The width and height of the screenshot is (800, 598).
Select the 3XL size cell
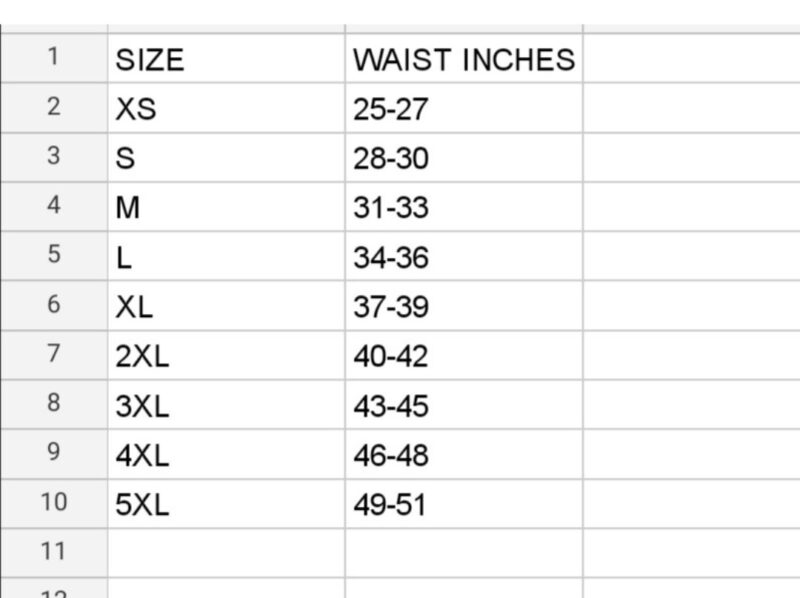point(225,405)
